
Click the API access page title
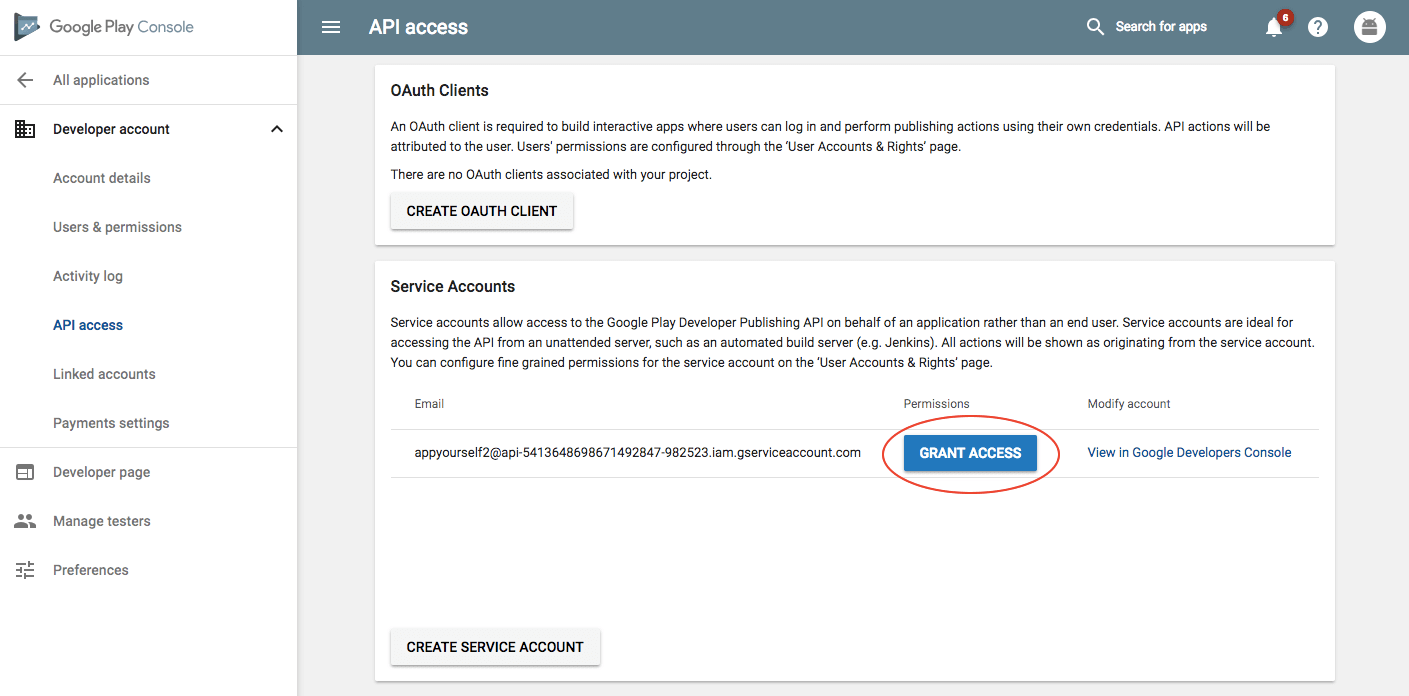point(418,27)
